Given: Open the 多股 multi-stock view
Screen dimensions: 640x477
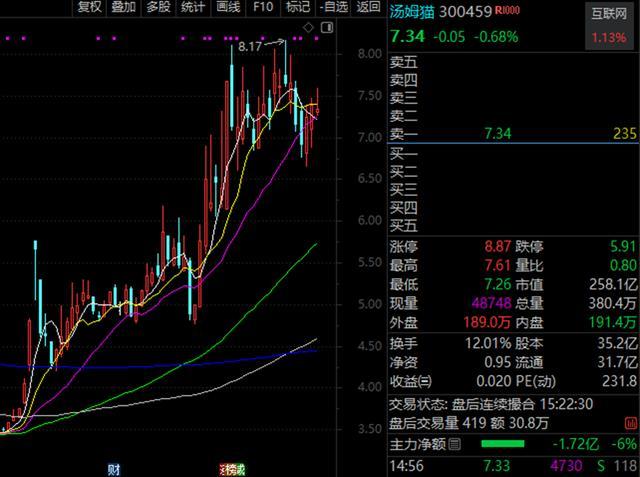Looking at the screenshot, I should tap(158, 7).
